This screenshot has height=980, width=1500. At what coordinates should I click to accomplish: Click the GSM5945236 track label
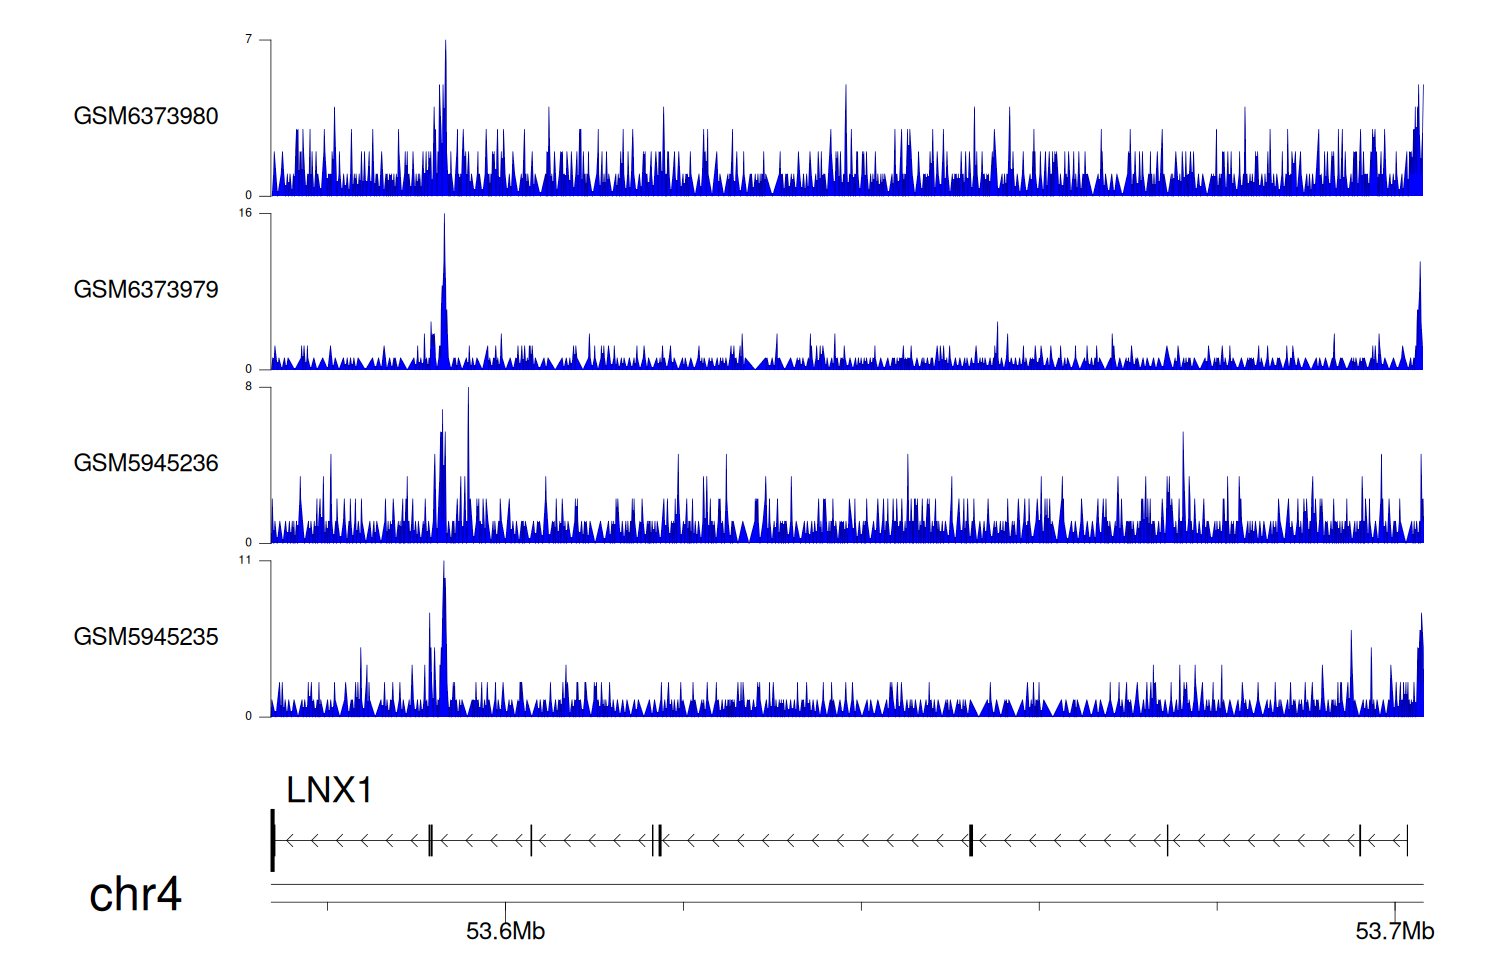[x=146, y=463]
